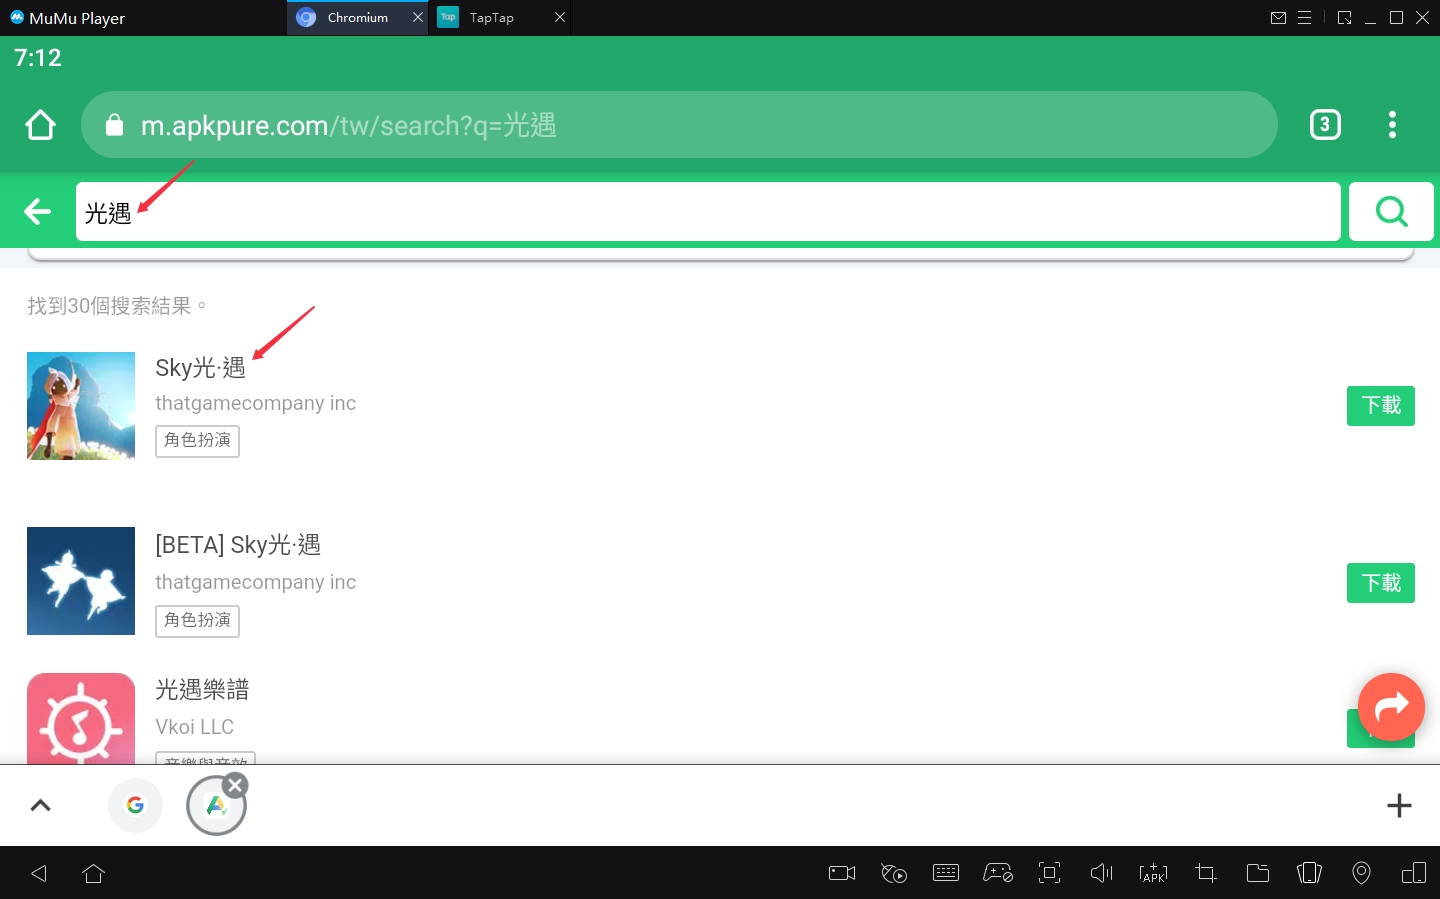
Task: Switch to the Chromium tab
Action: [x=357, y=18]
